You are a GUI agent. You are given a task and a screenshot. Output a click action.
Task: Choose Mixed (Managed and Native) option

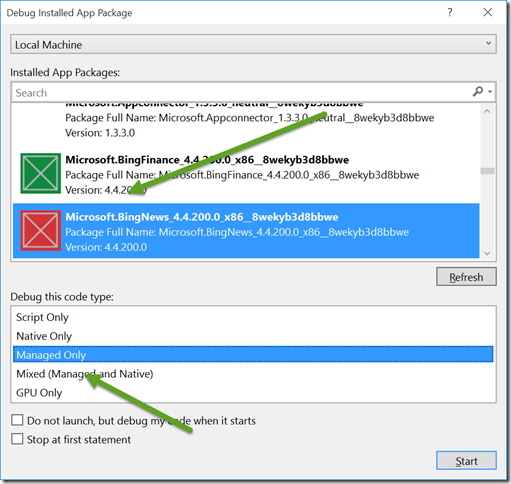(85, 374)
